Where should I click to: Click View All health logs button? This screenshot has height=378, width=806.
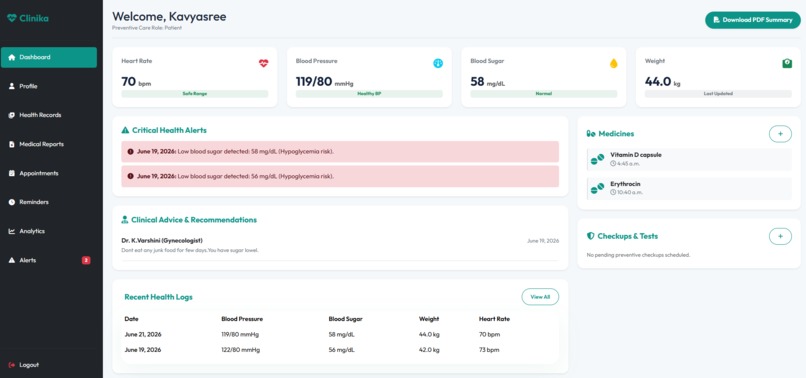click(540, 297)
